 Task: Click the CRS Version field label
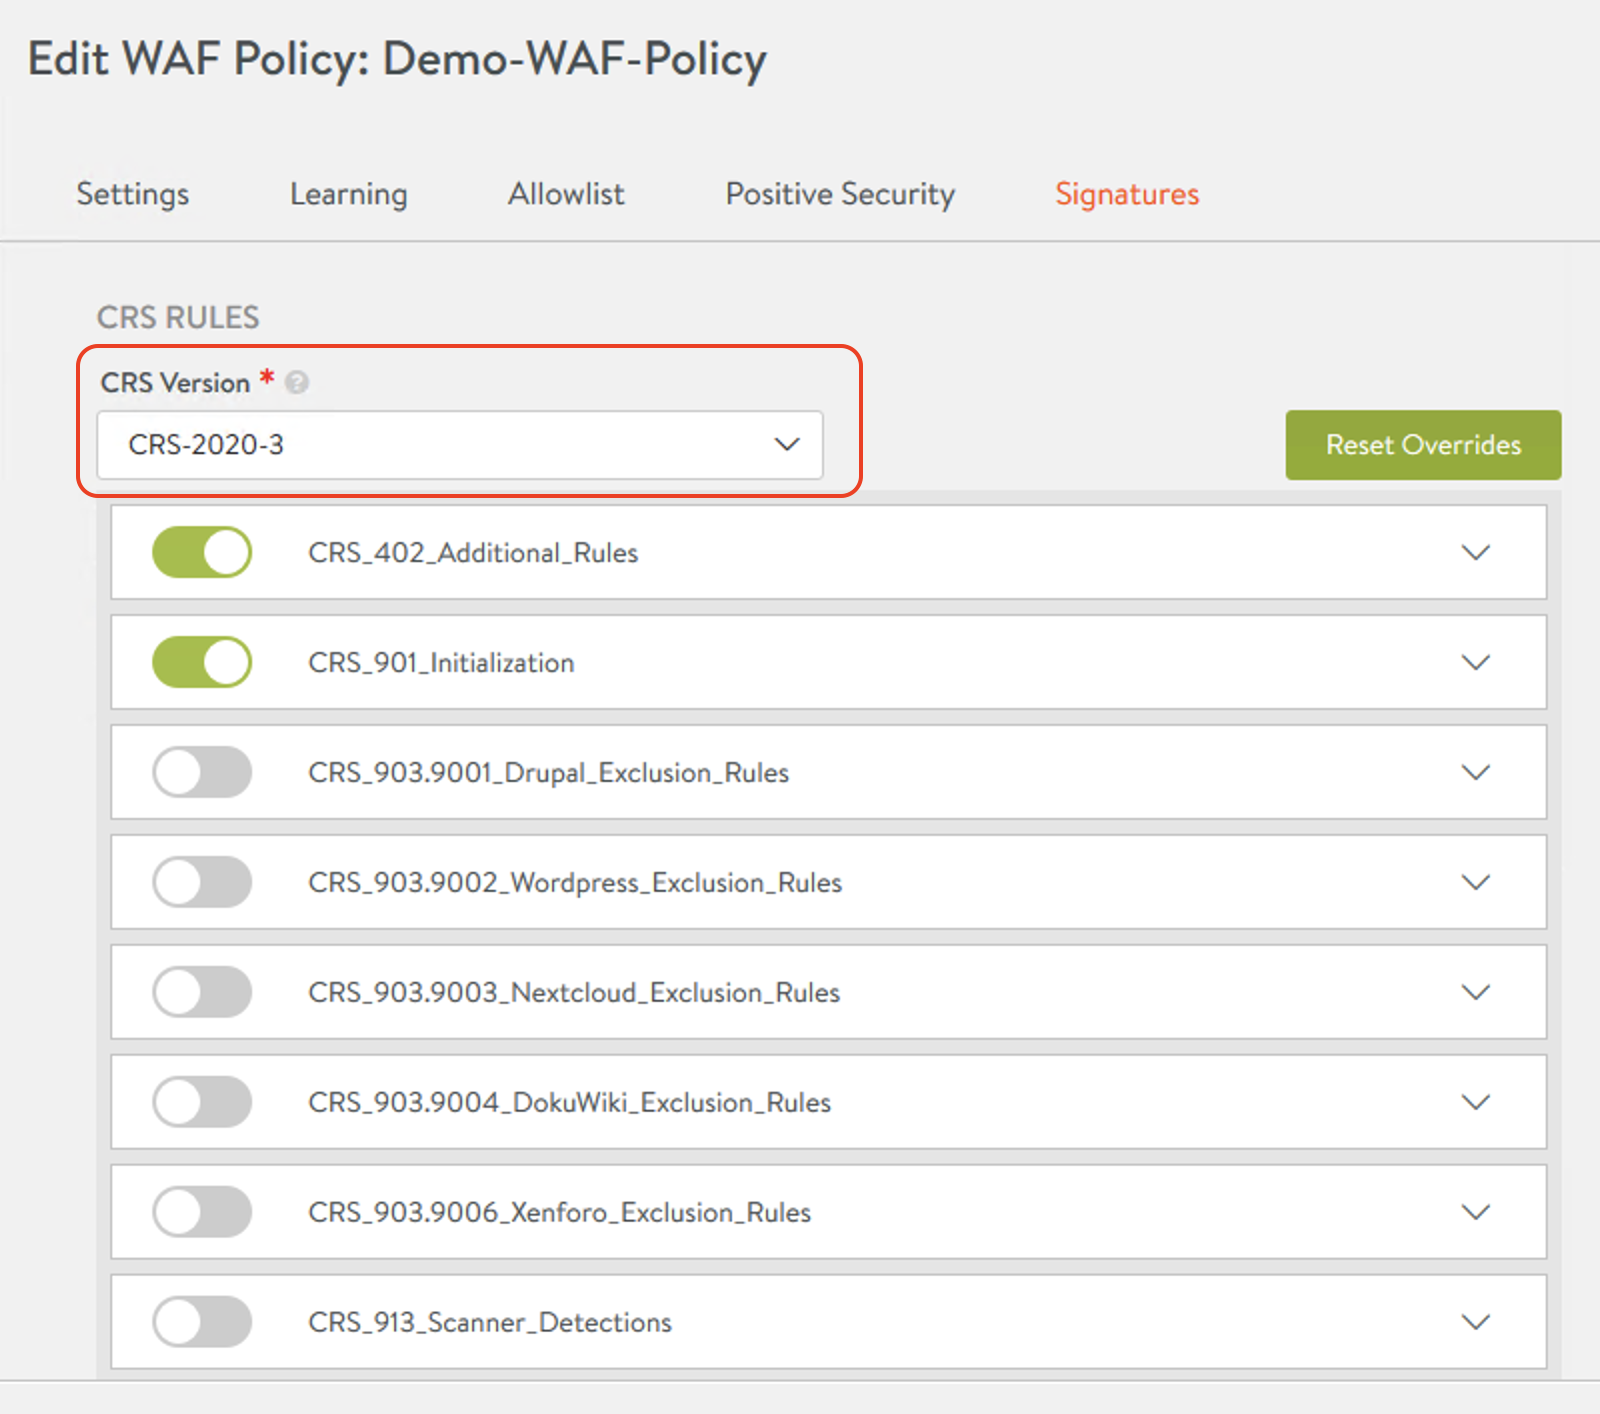coord(175,383)
